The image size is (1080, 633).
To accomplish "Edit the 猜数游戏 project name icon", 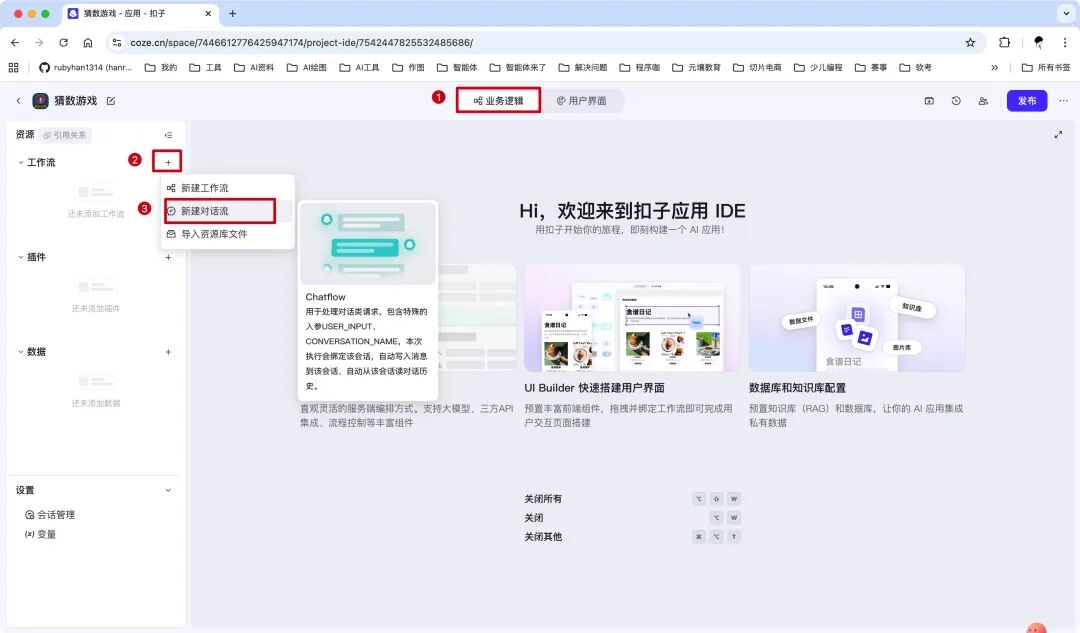I will coord(111,101).
